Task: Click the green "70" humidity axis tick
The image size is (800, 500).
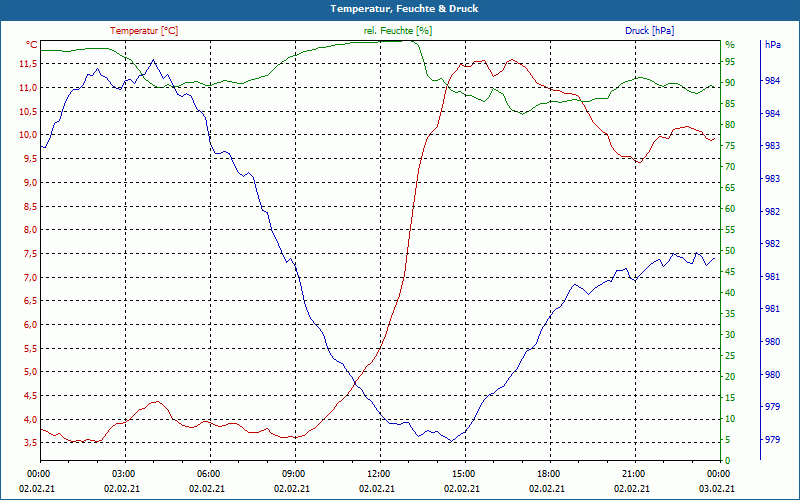Action: [730, 167]
